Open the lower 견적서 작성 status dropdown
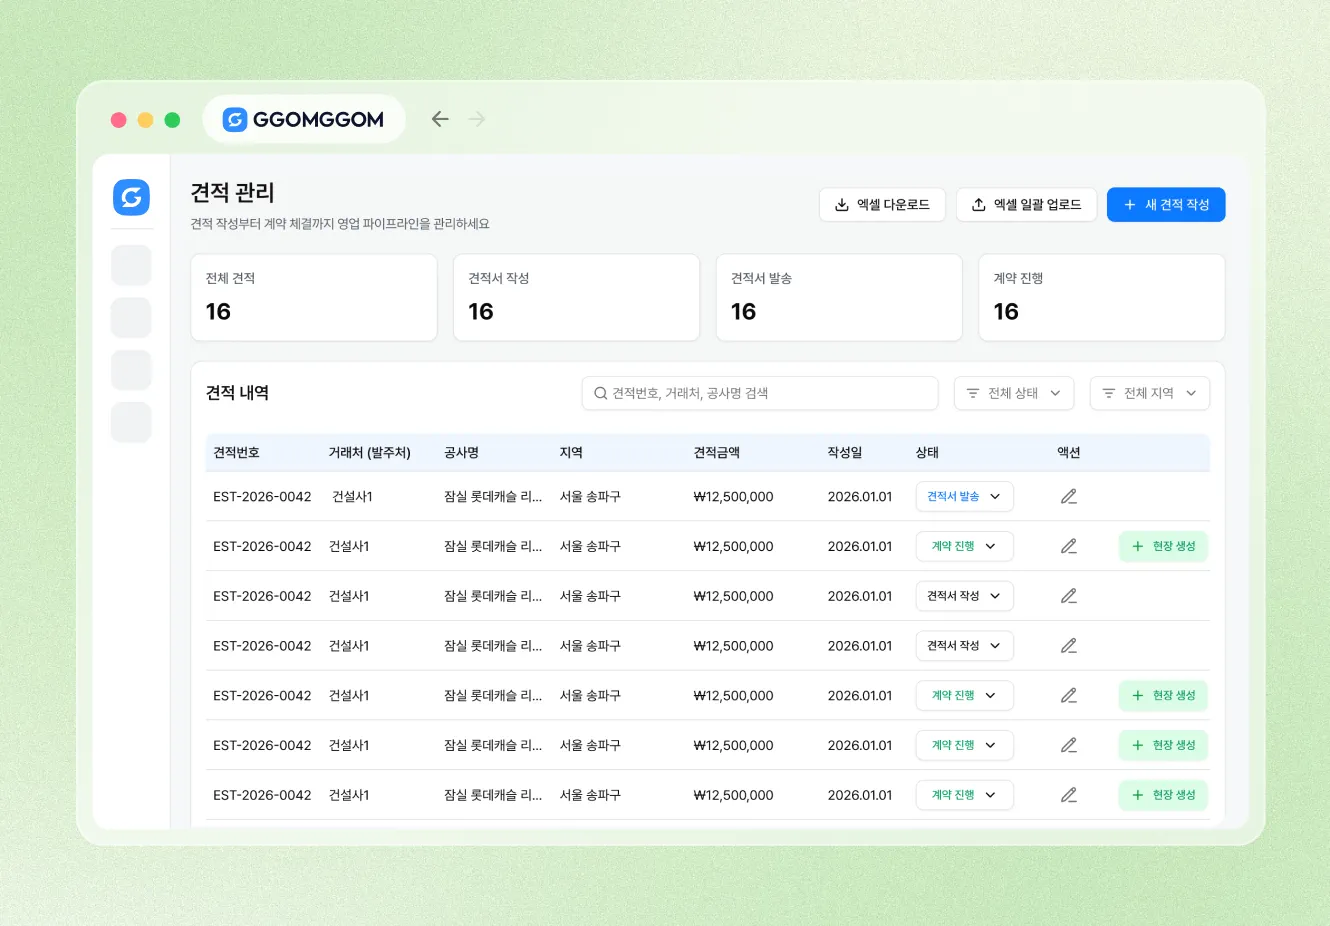This screenshot has height=926, width=1330. click(965, 646)
